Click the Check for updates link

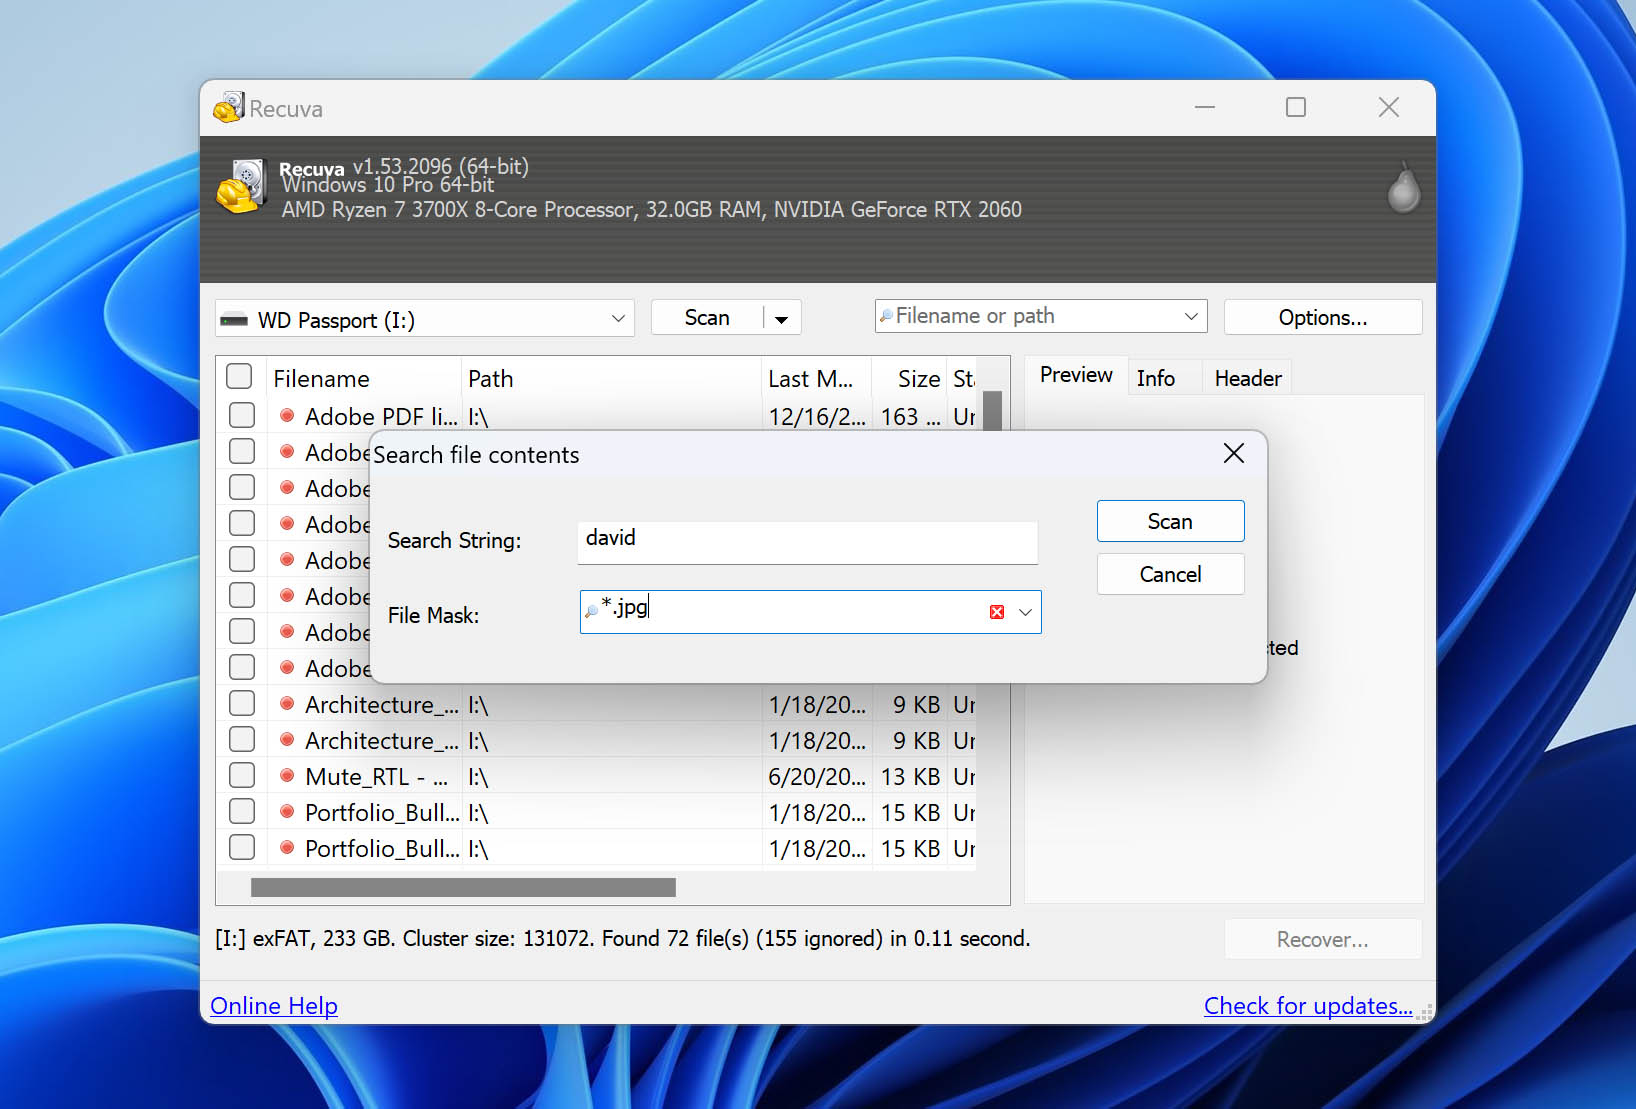(1309, 1005)
